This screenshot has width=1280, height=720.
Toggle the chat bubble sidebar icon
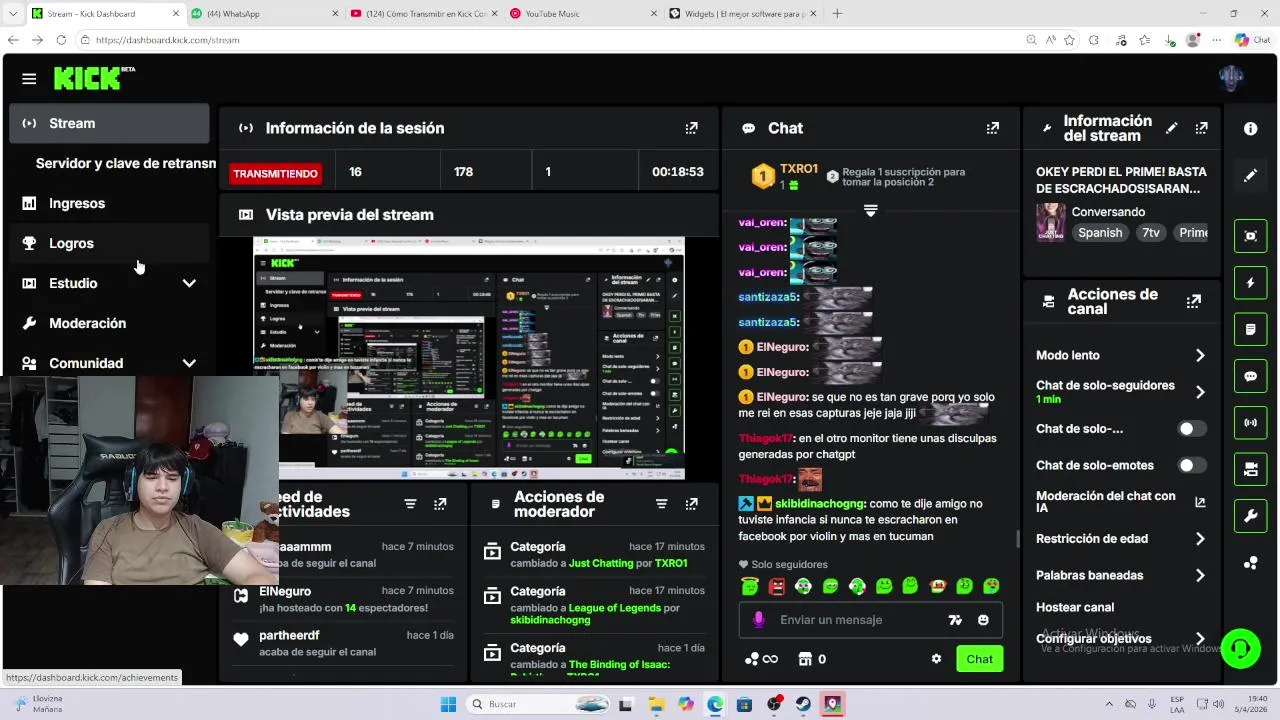1251,376
